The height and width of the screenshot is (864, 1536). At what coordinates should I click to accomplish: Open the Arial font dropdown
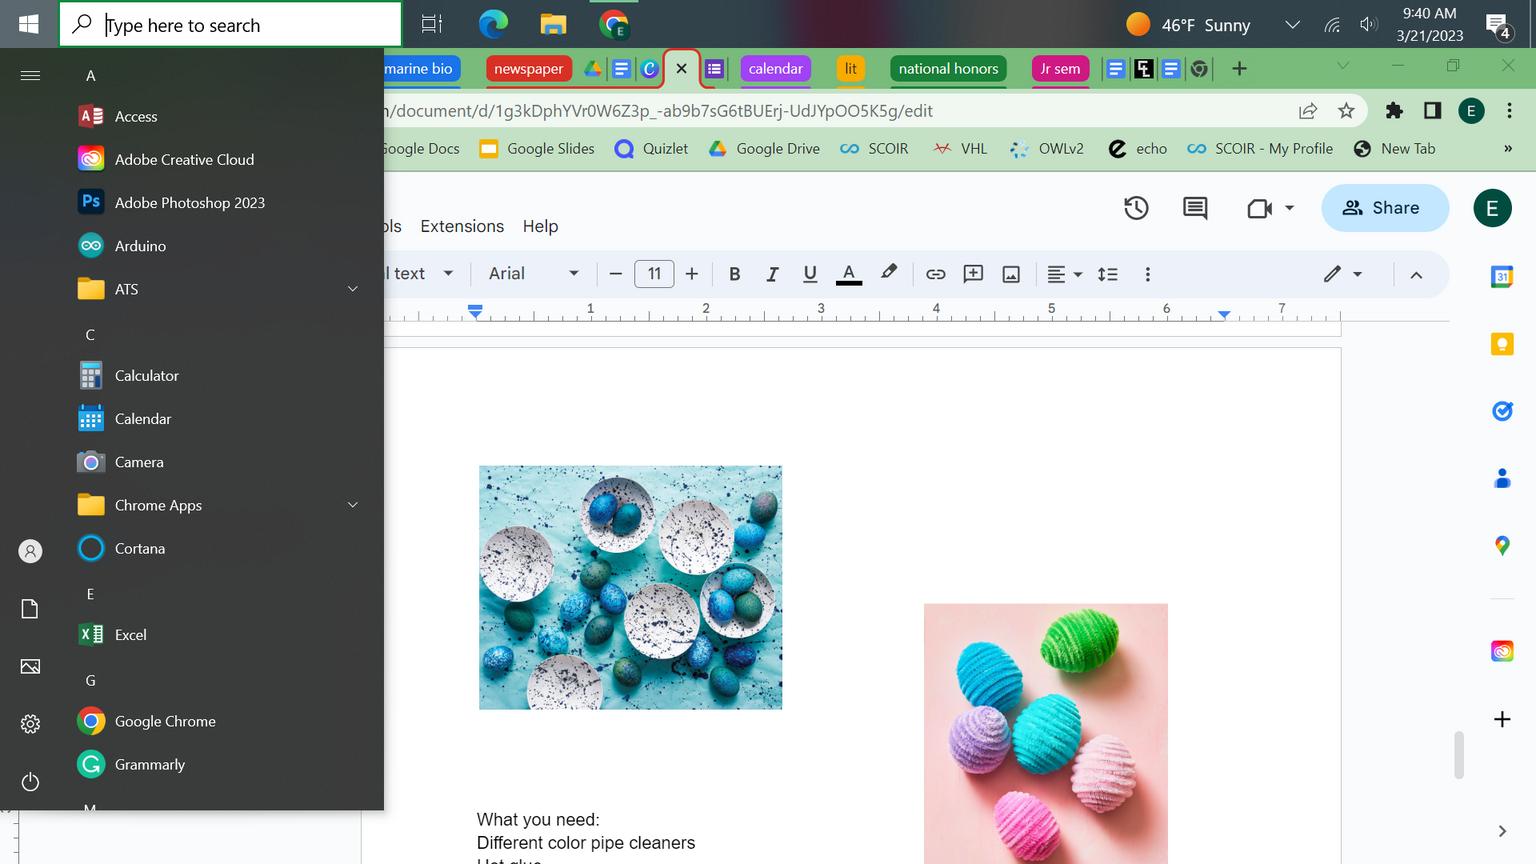tap(533, 274)
